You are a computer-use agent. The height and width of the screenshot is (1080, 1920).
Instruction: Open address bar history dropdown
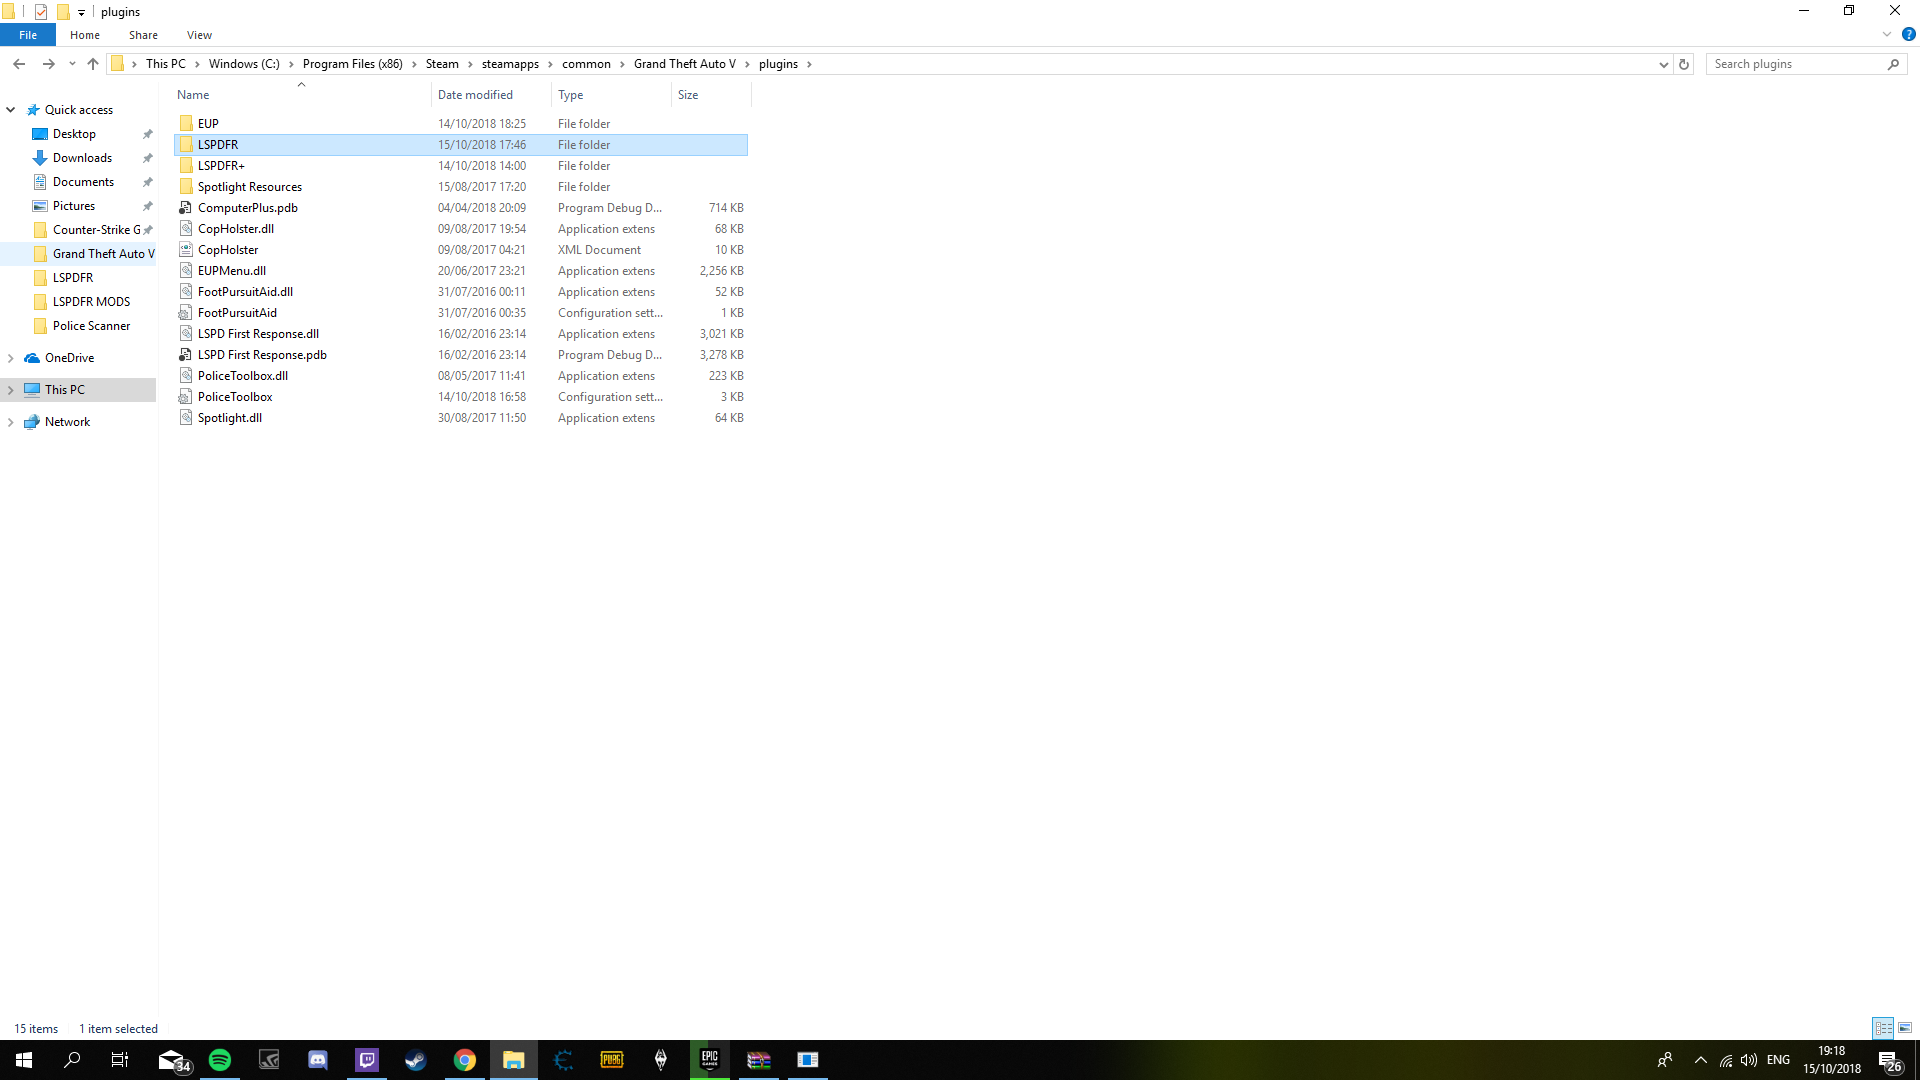pos(1663,64)
